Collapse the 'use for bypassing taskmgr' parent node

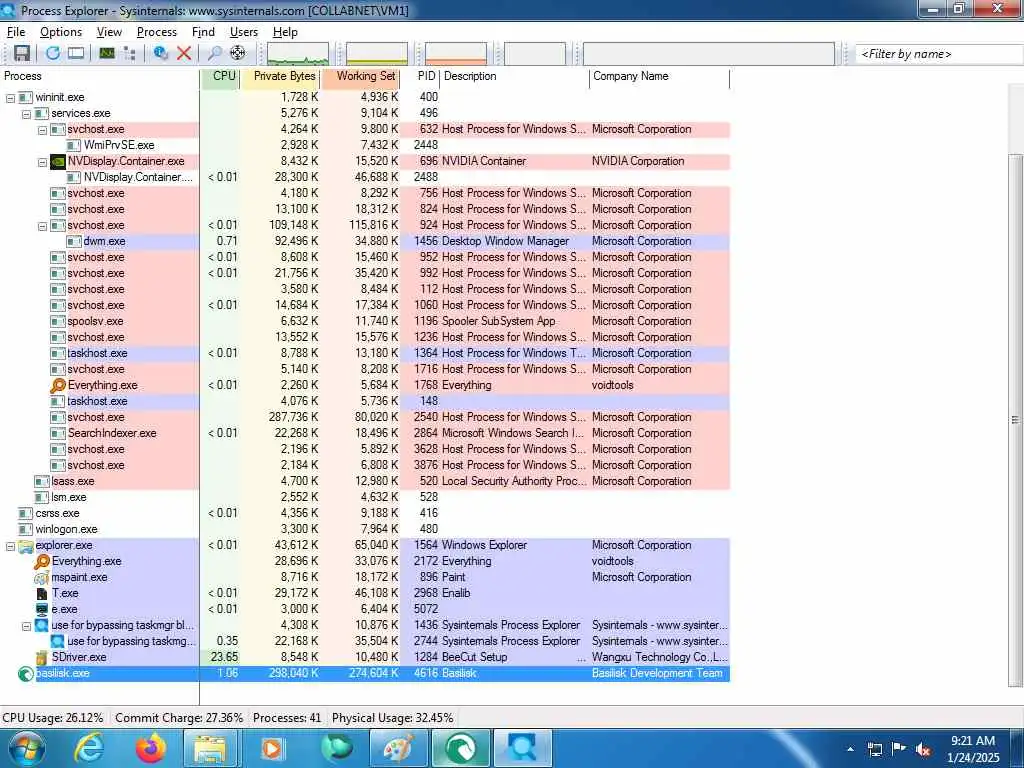pos(26,626)
